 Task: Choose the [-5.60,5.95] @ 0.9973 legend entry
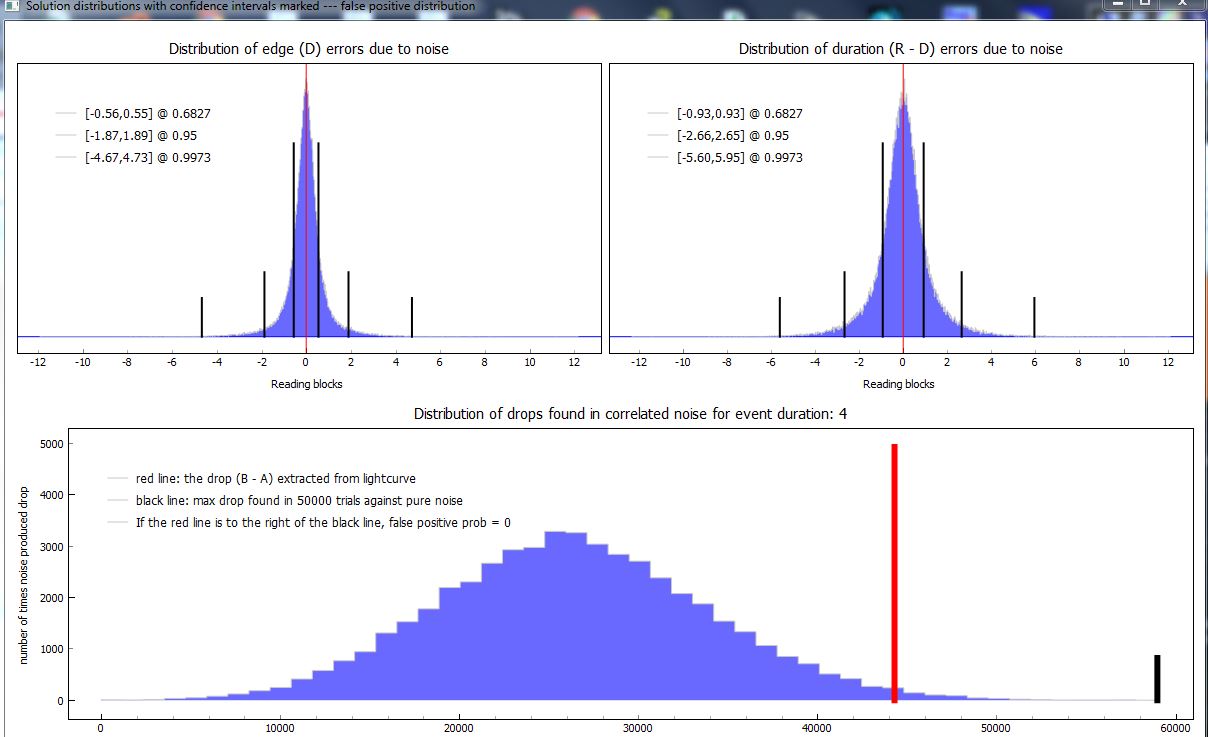(x=739, y=158)
